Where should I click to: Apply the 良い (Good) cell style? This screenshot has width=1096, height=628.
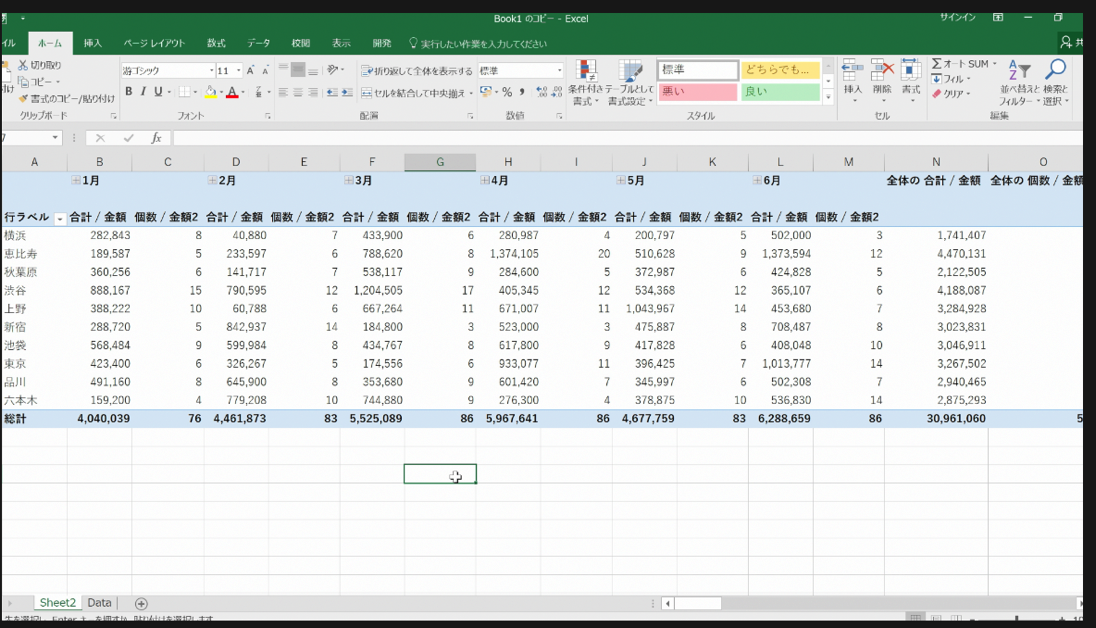point(780,92)
